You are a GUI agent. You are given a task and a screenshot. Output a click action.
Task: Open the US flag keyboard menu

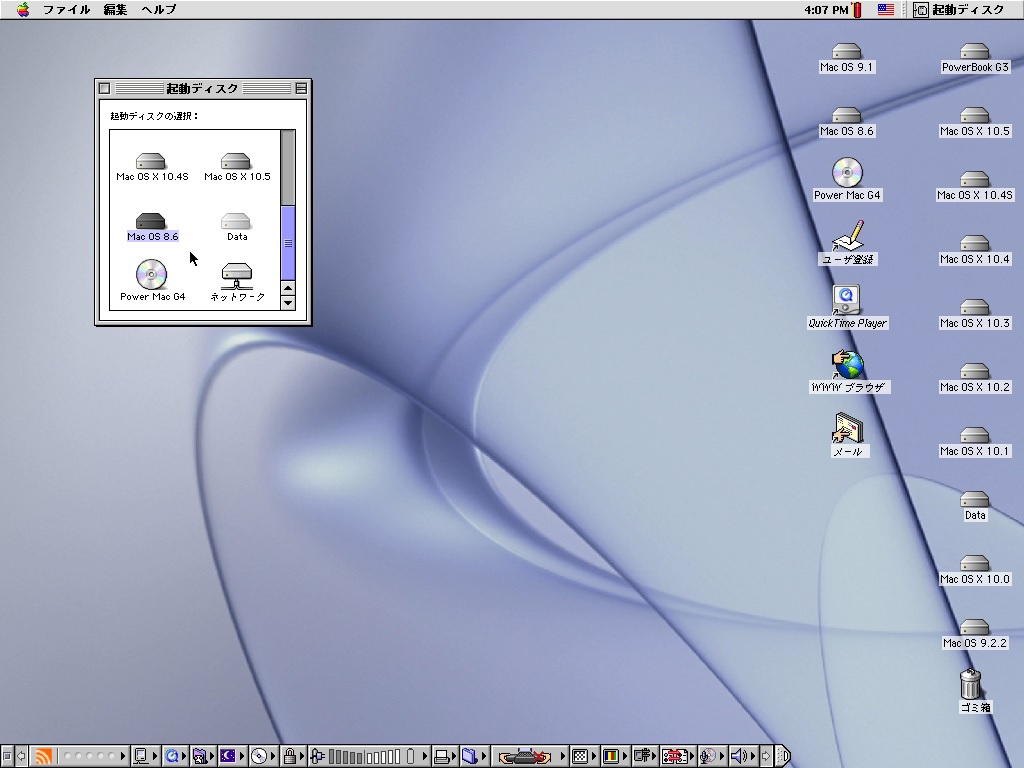pos(886,9)
